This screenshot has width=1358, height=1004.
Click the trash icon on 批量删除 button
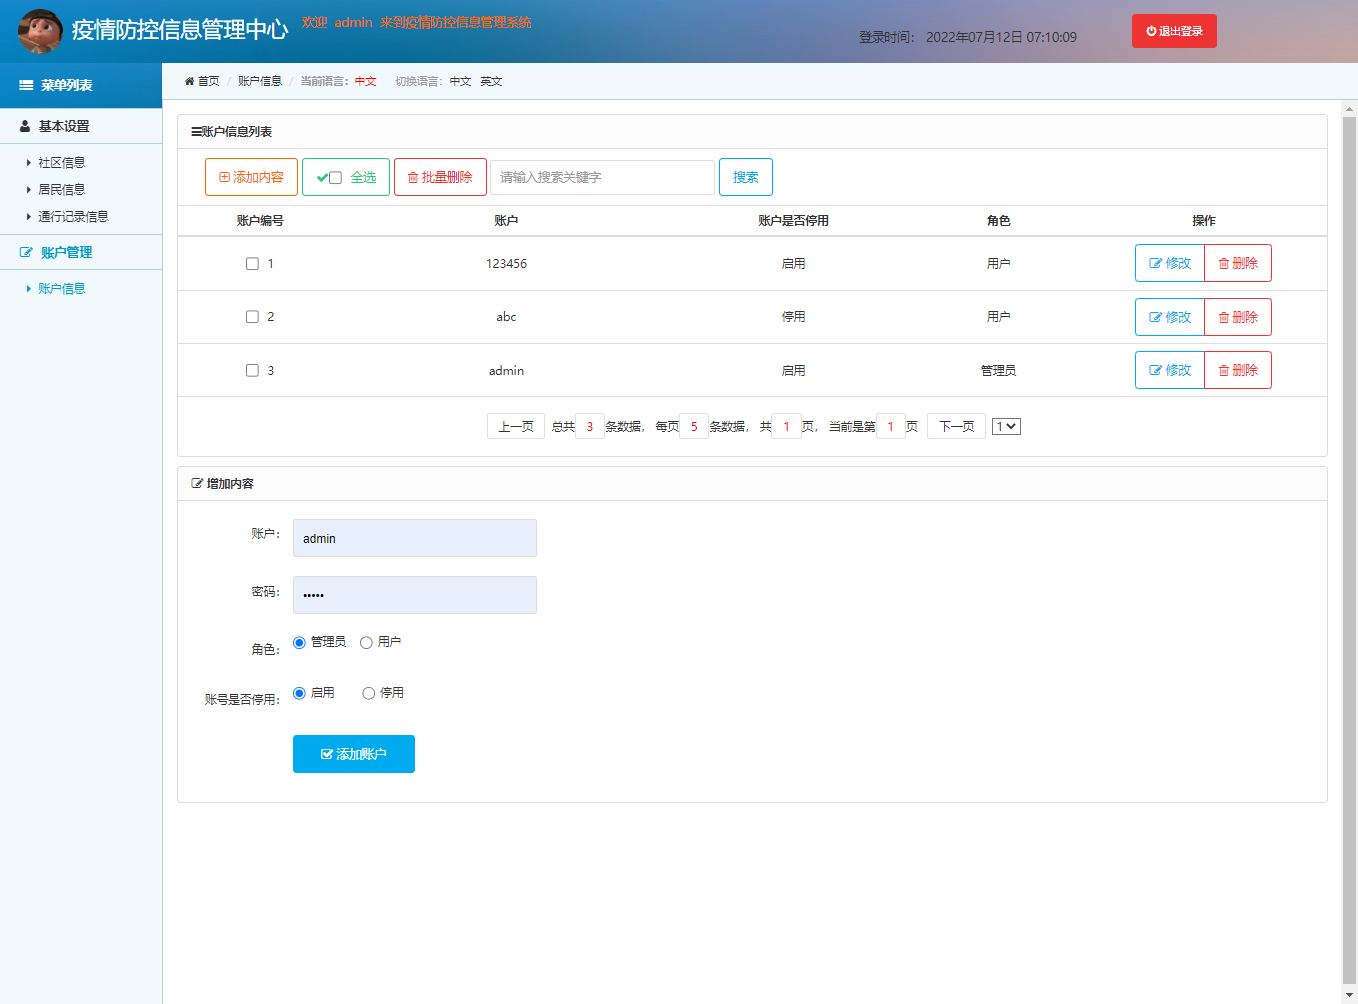pyautogui.click(x=412, y=176)
